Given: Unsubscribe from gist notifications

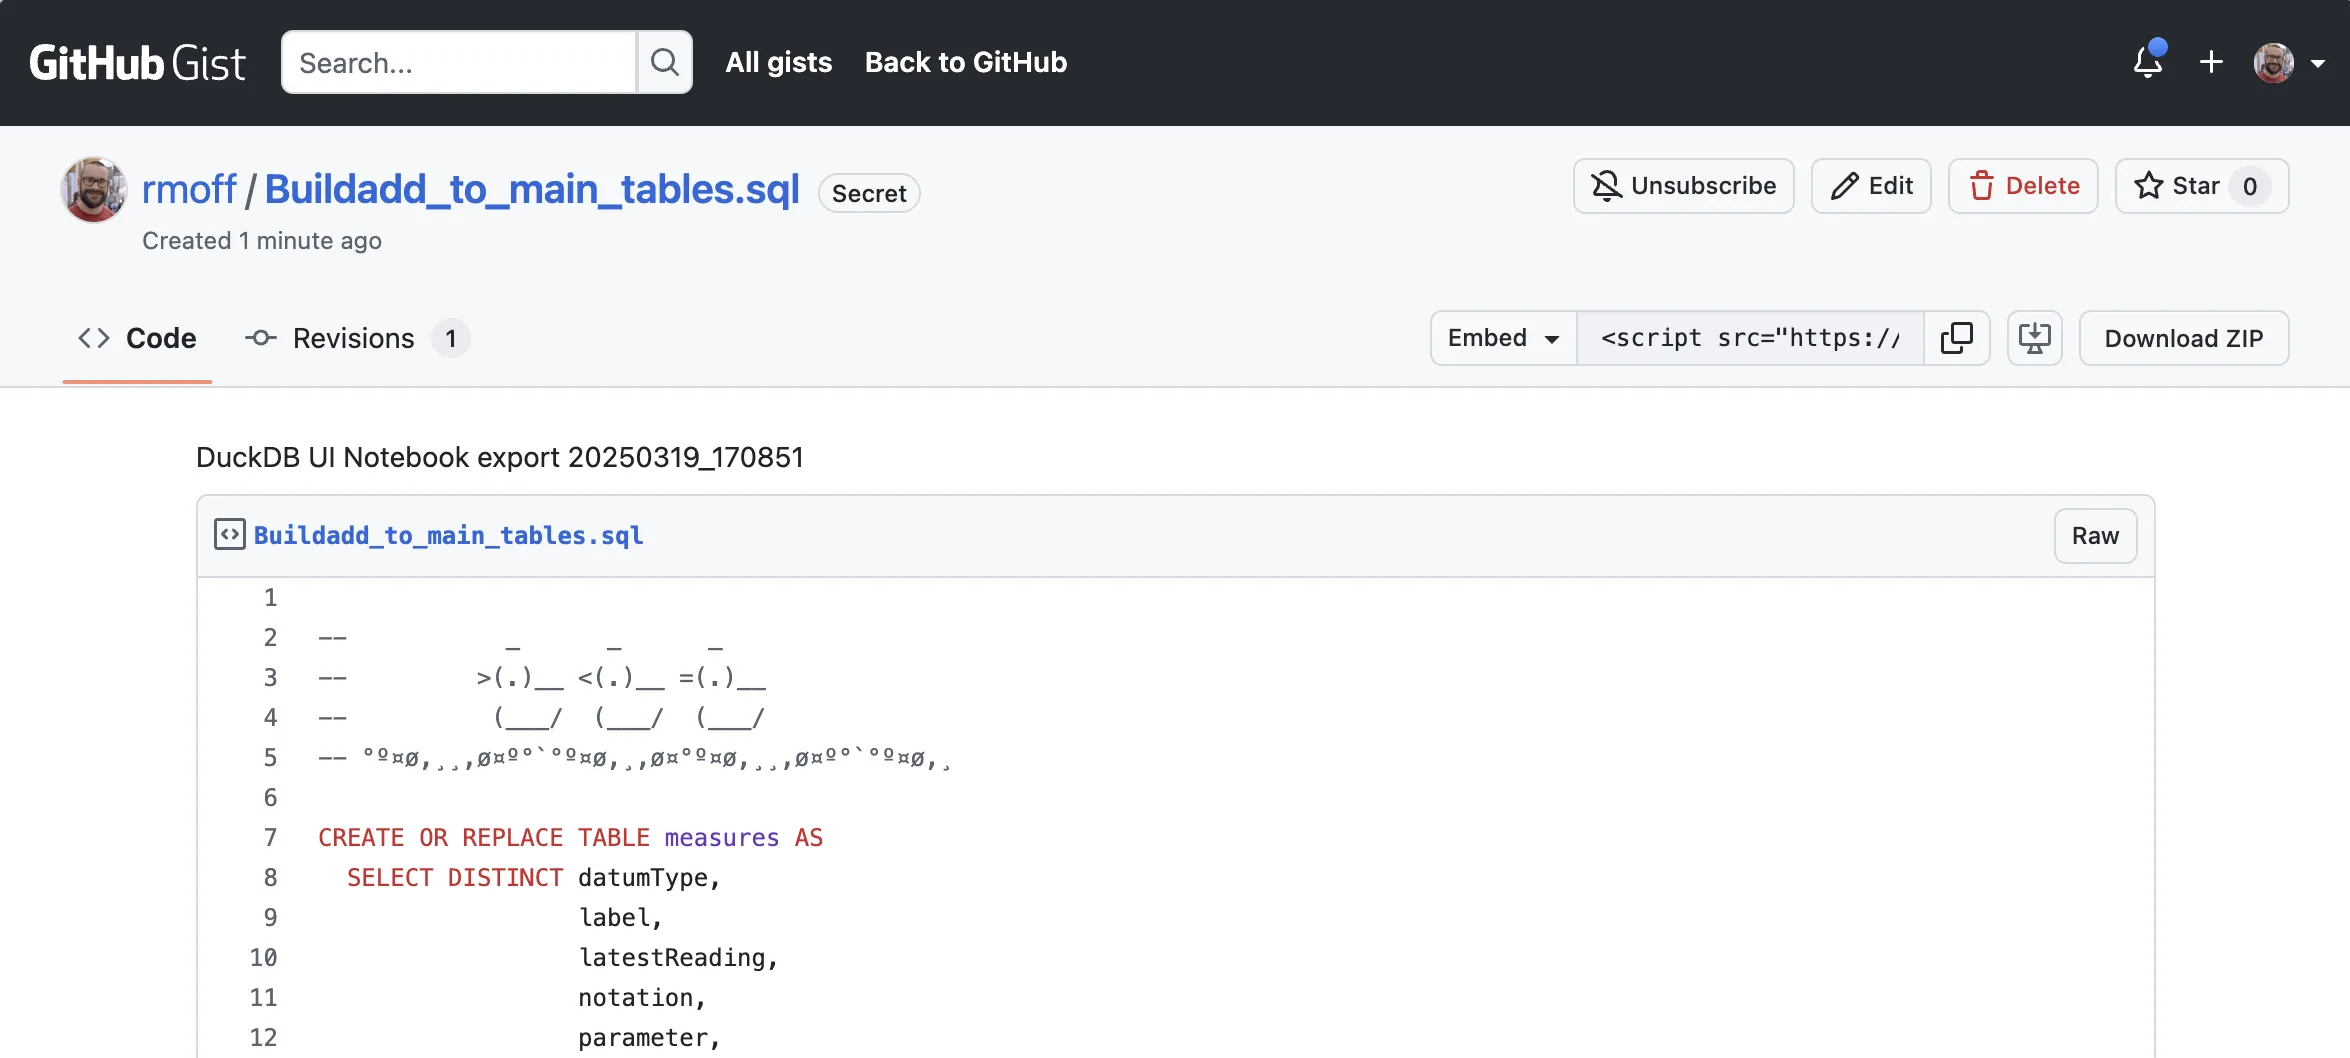Looking at the screenshot, I should pos(1682,186).
